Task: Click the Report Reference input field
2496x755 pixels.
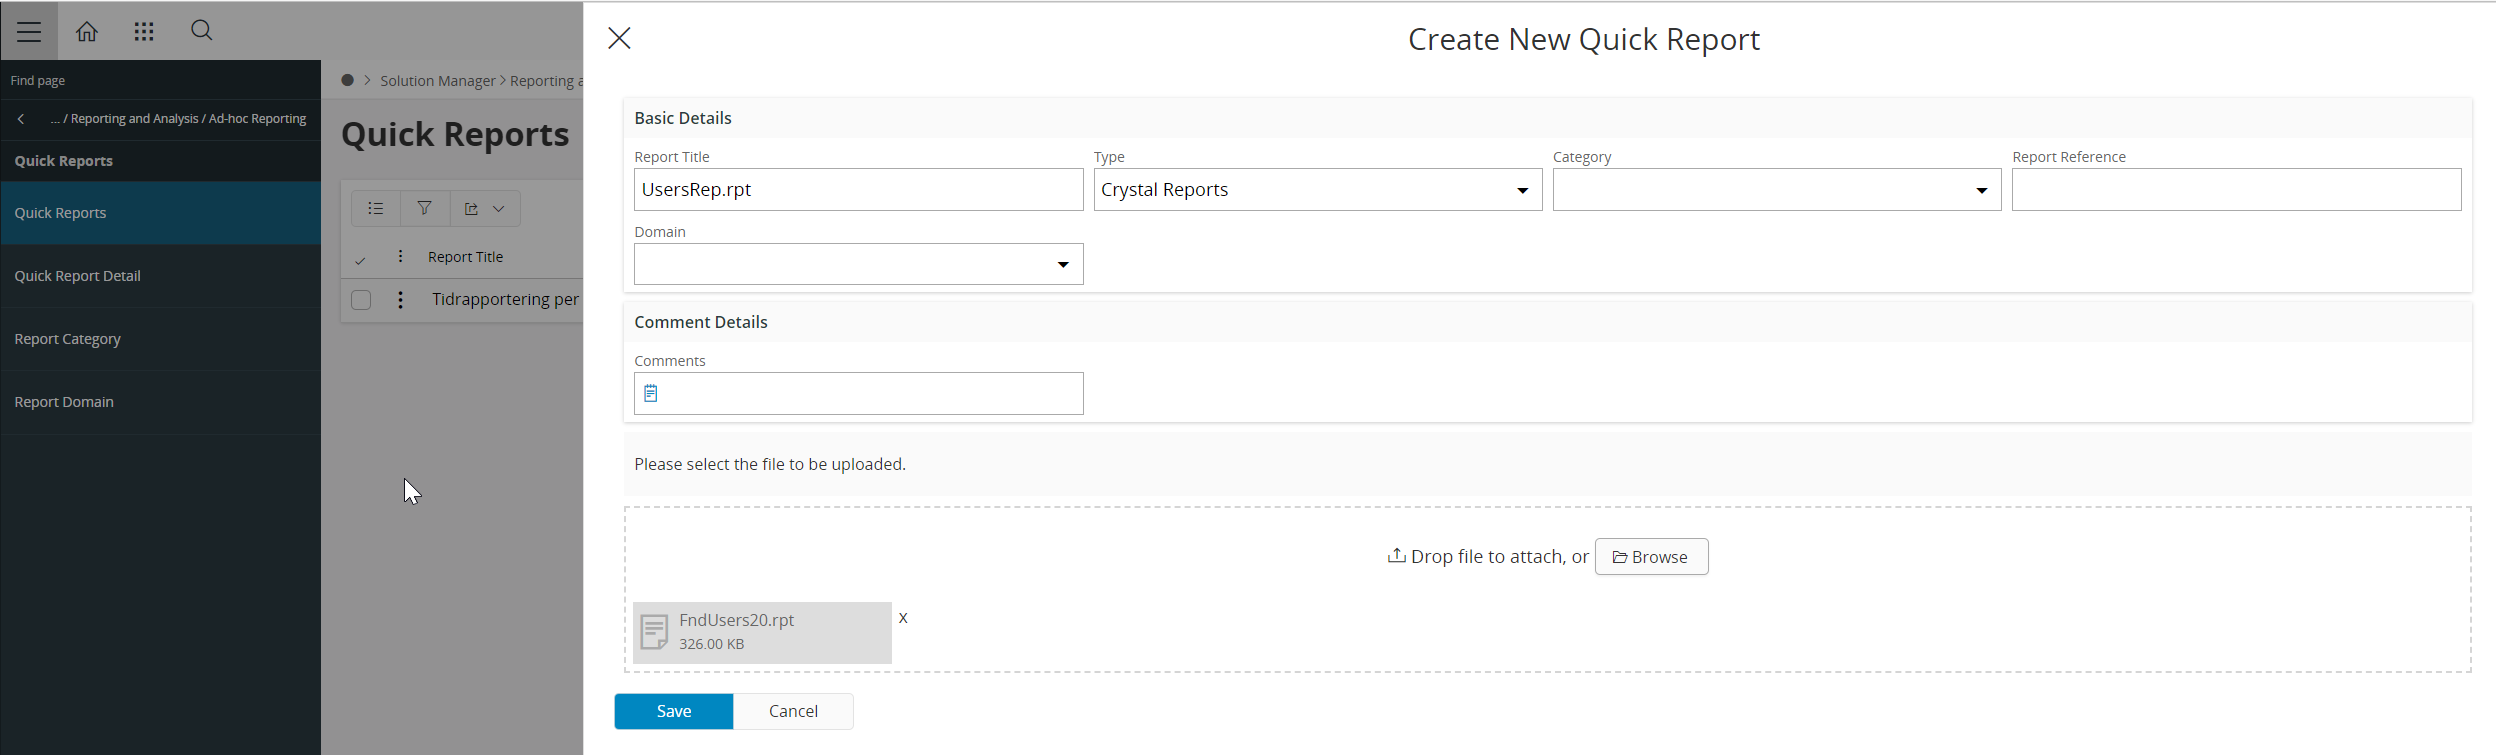Action: point(2236,190)
